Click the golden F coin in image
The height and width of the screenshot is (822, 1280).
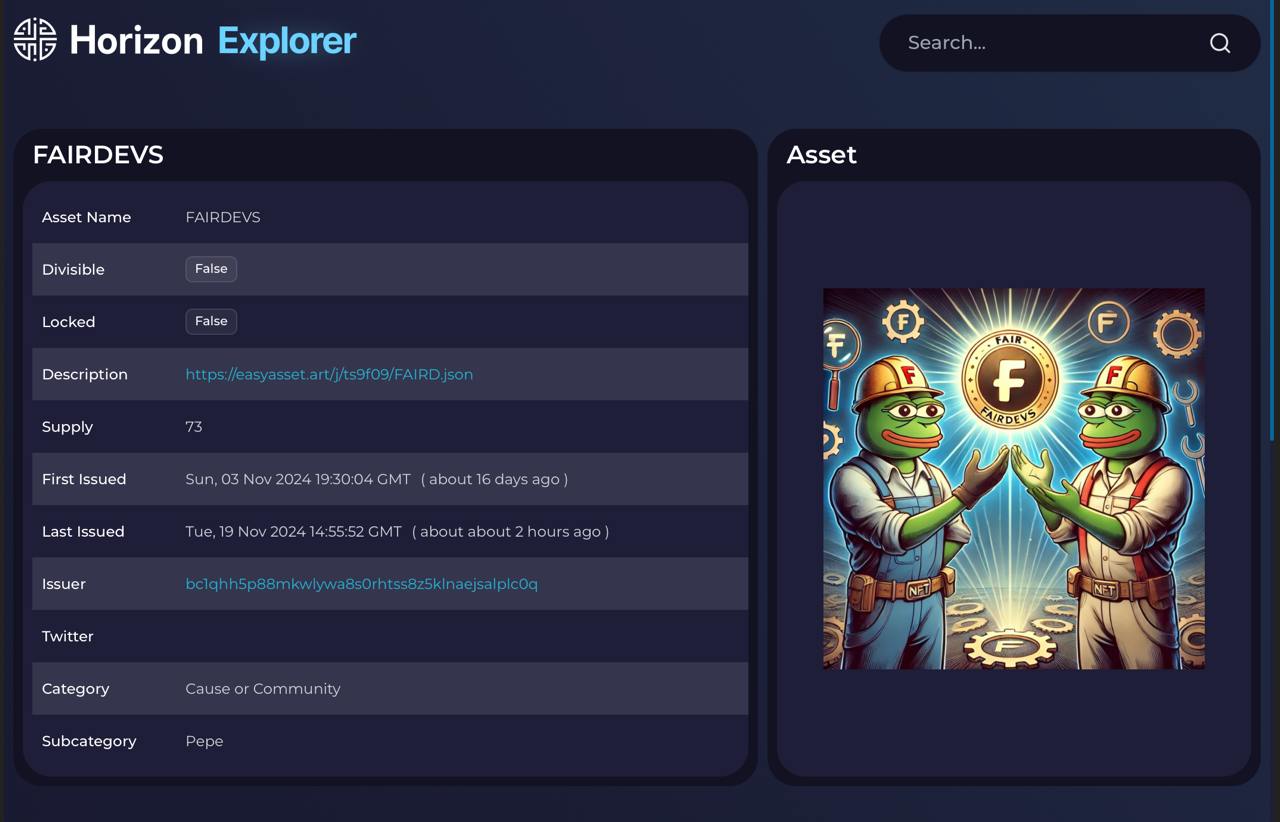coord(1009,379)
